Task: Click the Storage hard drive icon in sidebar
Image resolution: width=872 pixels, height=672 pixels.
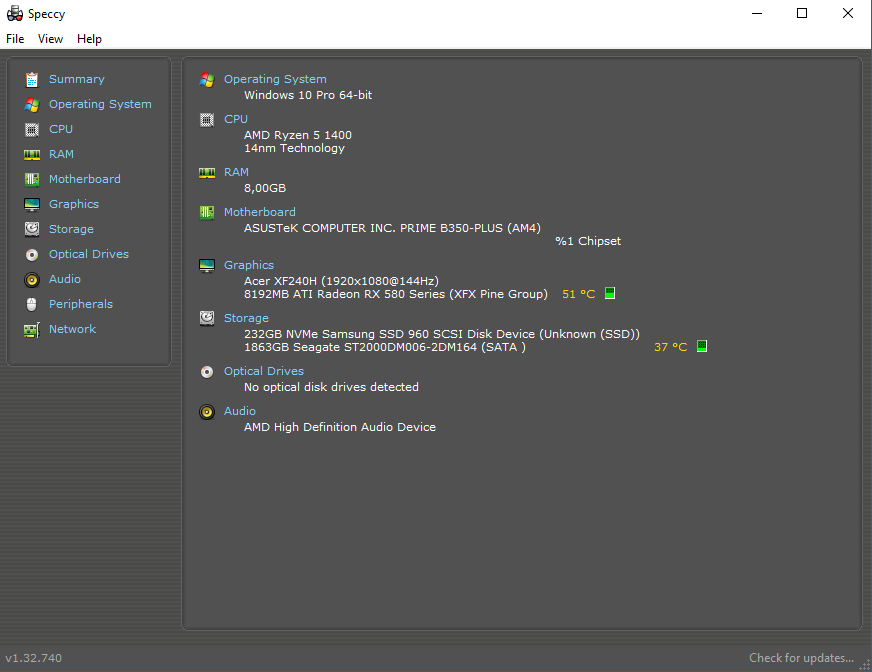Action: pyautogui.click(x=32, y=229)
